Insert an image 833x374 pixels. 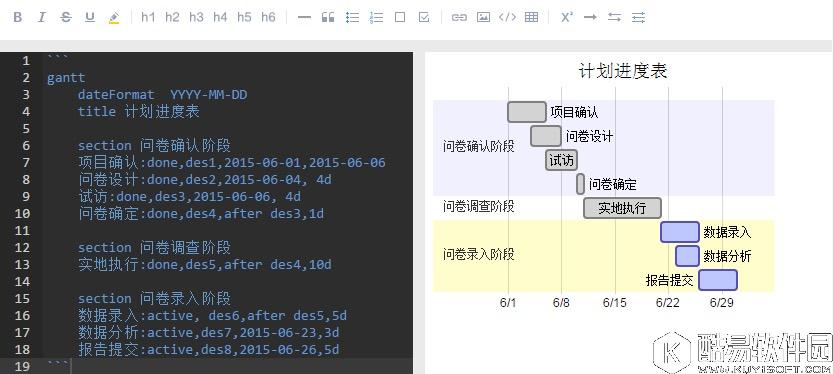[483, 18]
